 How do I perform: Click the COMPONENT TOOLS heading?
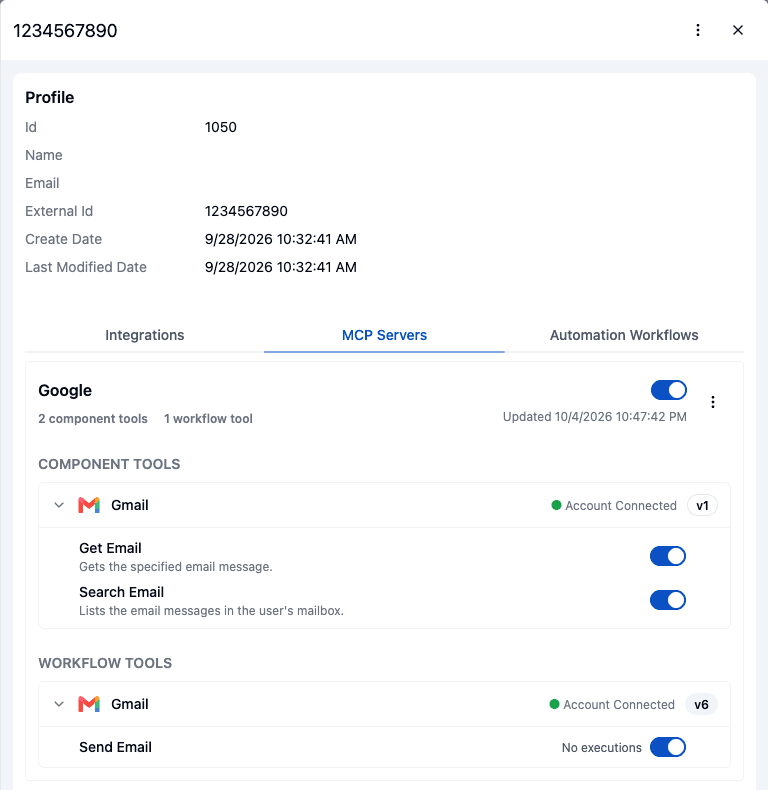click(x=109, y=464)
